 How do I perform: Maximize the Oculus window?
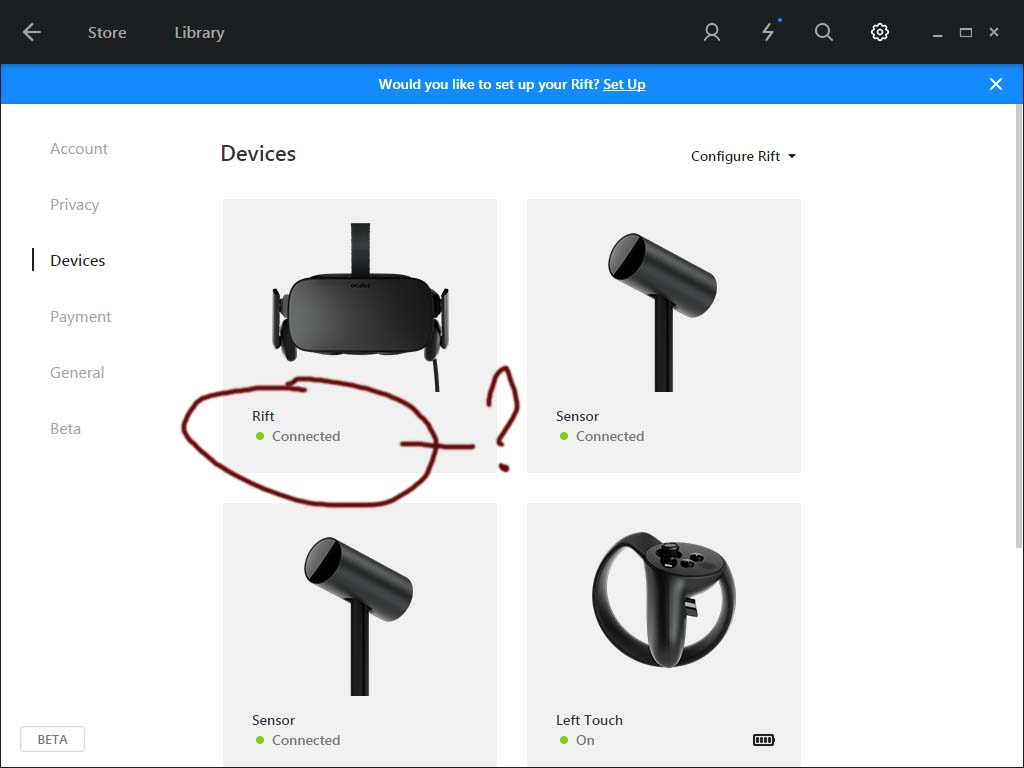pos(966,32)
